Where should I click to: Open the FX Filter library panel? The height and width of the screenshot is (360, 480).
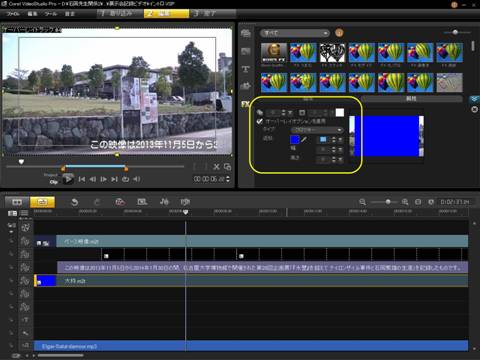(x=246, y=104)
